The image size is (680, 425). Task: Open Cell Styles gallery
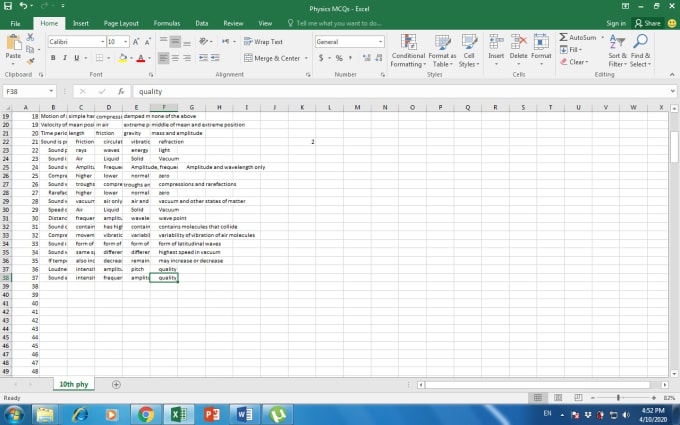point(469,51)
